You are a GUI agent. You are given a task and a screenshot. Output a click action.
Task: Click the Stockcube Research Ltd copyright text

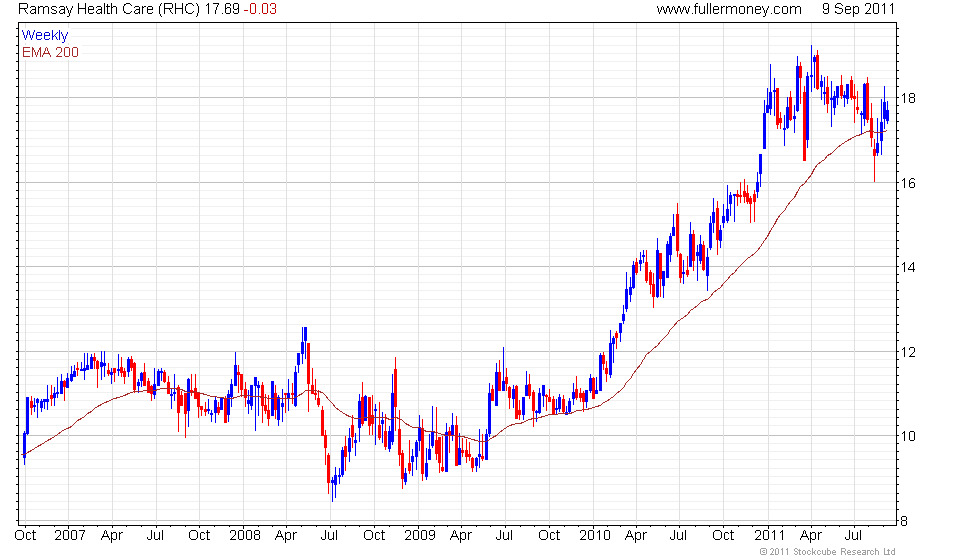click(828, 552)
